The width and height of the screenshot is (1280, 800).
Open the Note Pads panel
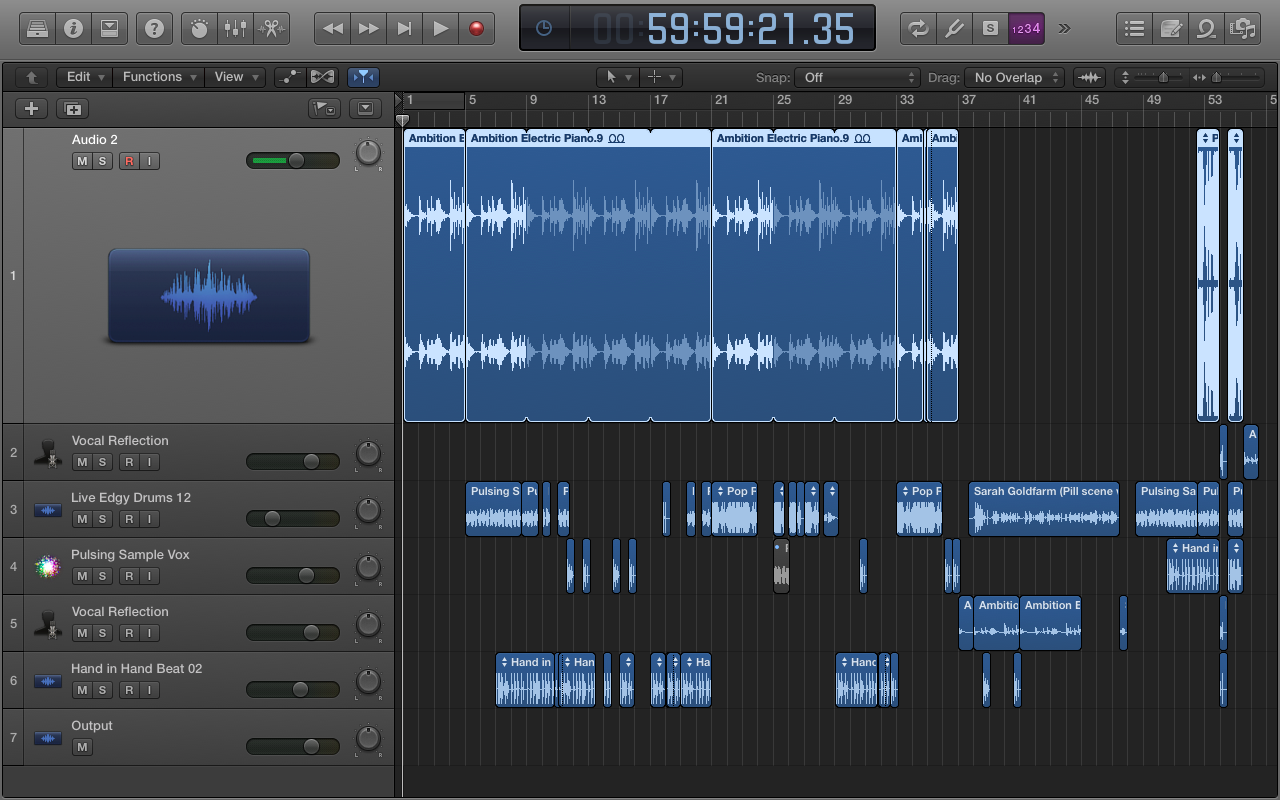point(1170,28)
